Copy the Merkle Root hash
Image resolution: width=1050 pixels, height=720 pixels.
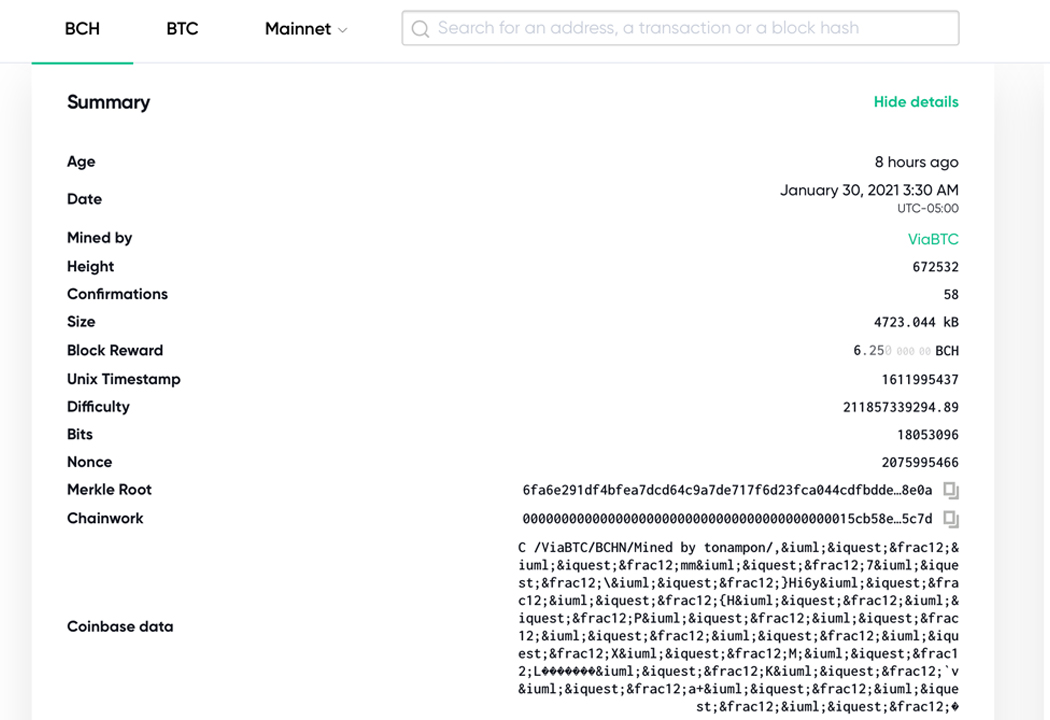(951, 490)
